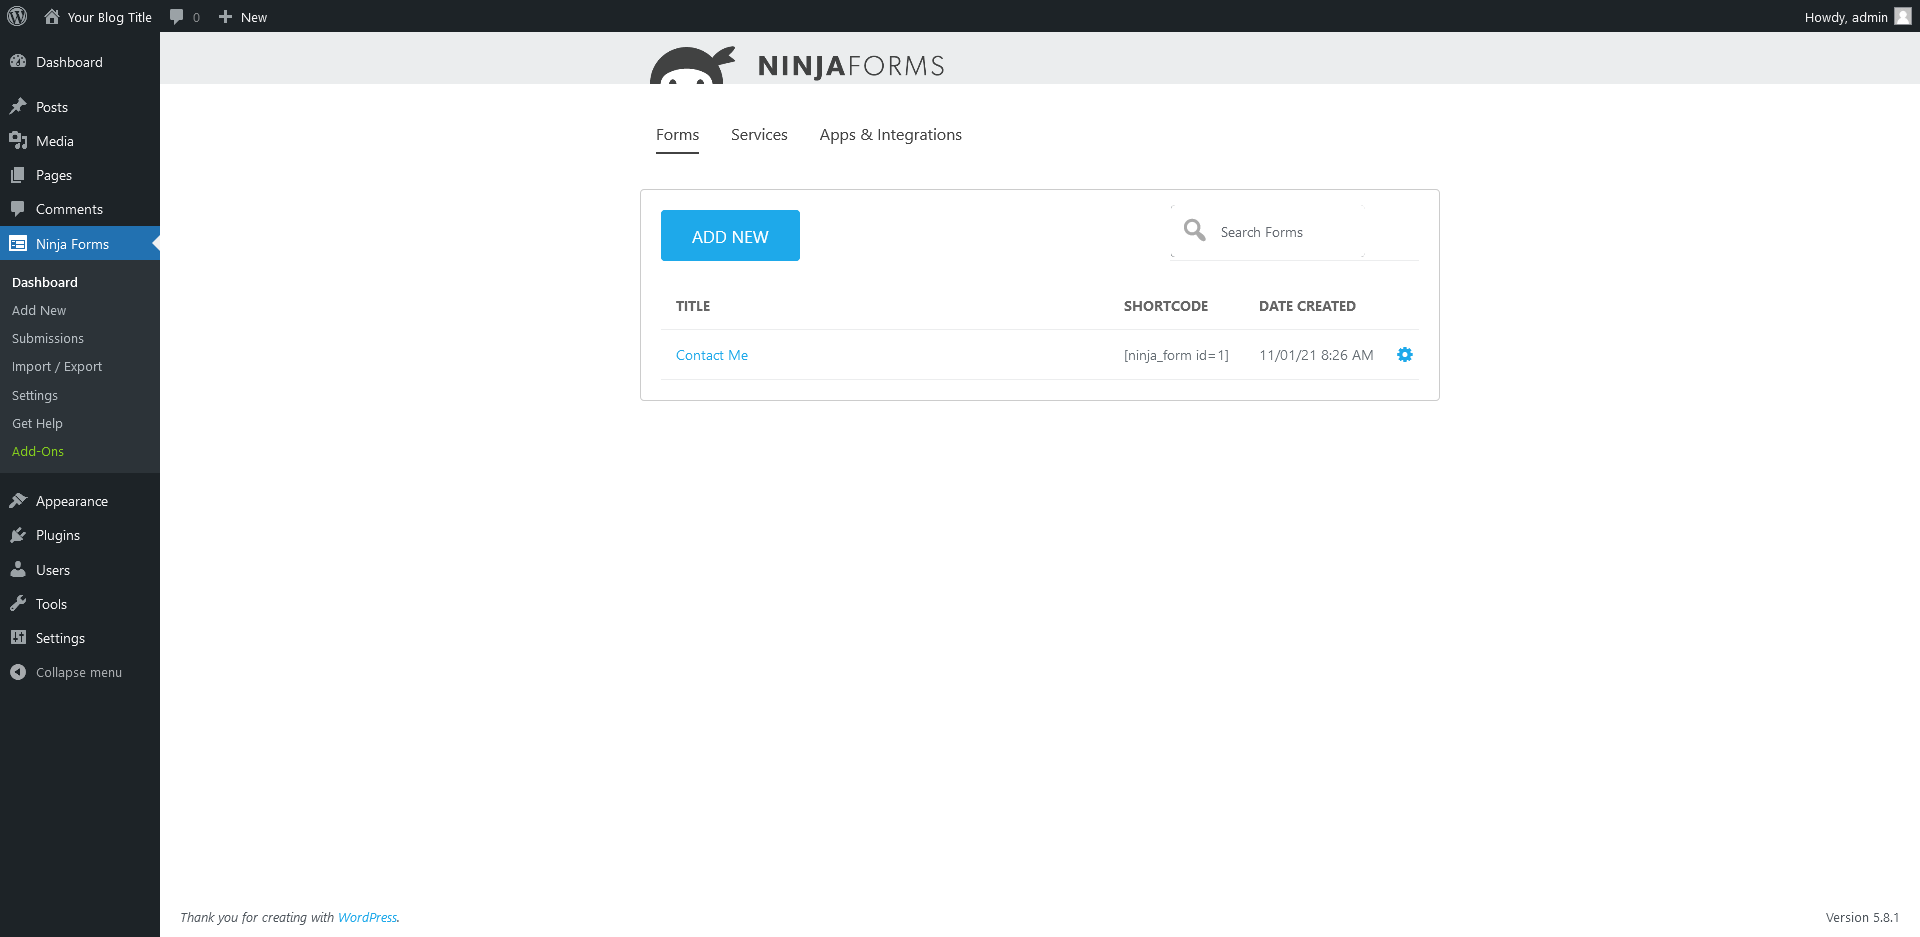Click the magnifier search icon
Image resolution: width=1920 pixels, height=937 pixels.
pyautogui.click(x=1194, y=230)
